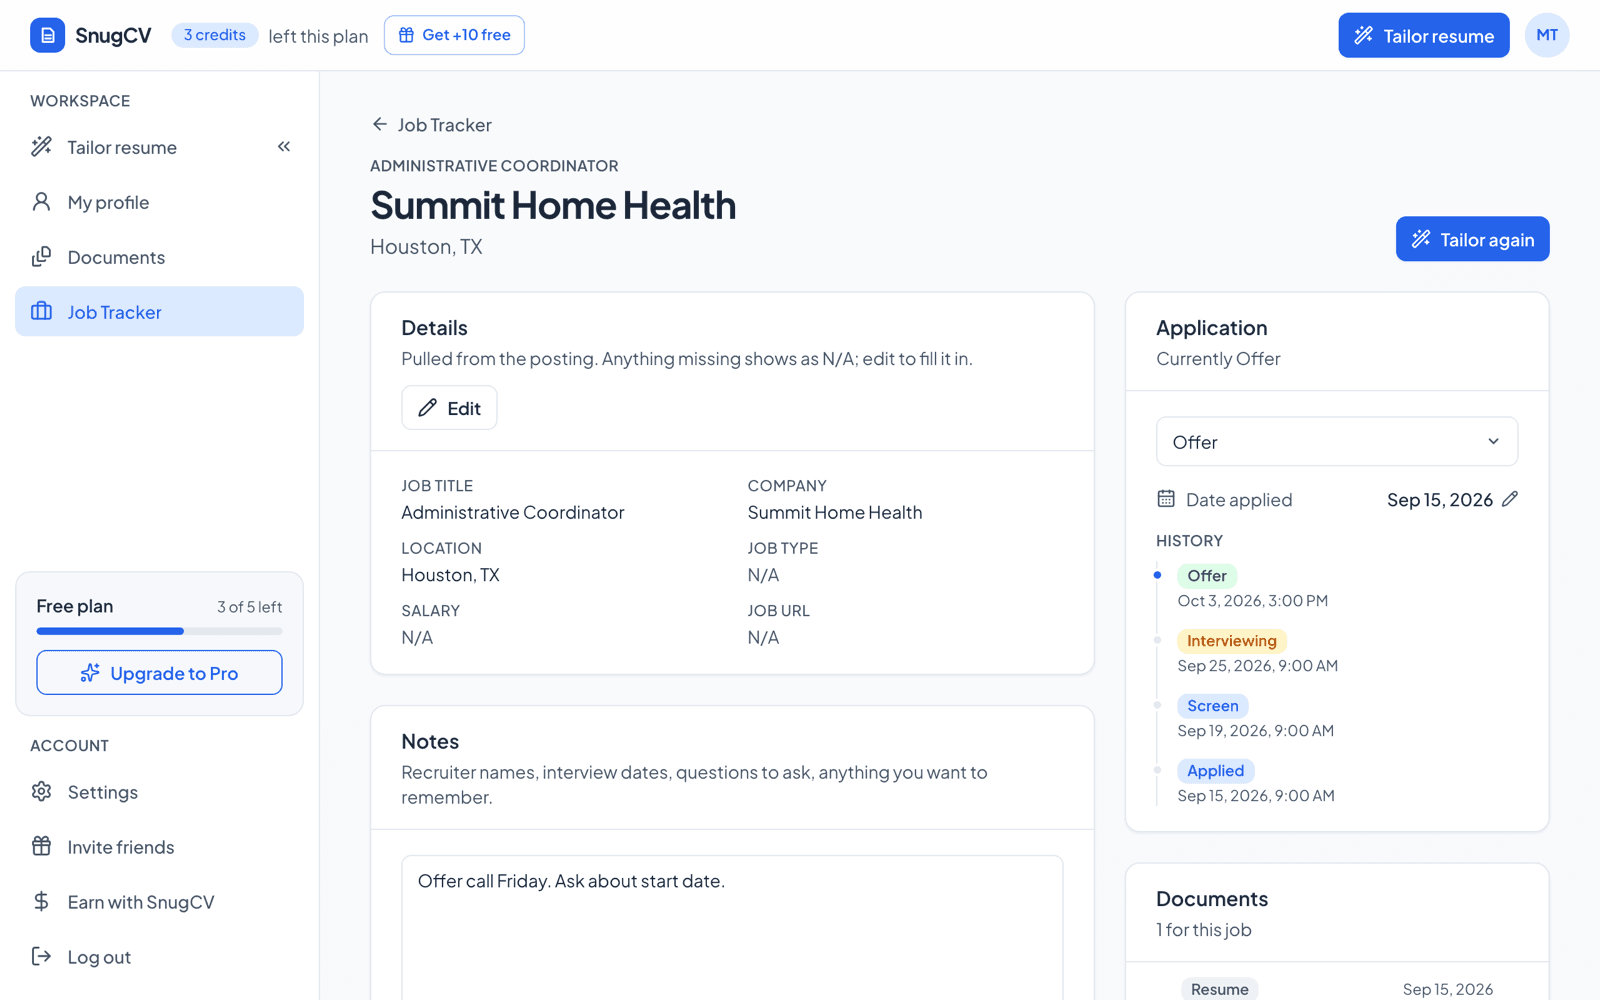Collapse the sidebar with double-chevron icon
Image resolution: width=1600 pixels, height=1000 pixels.
[284, 147]
